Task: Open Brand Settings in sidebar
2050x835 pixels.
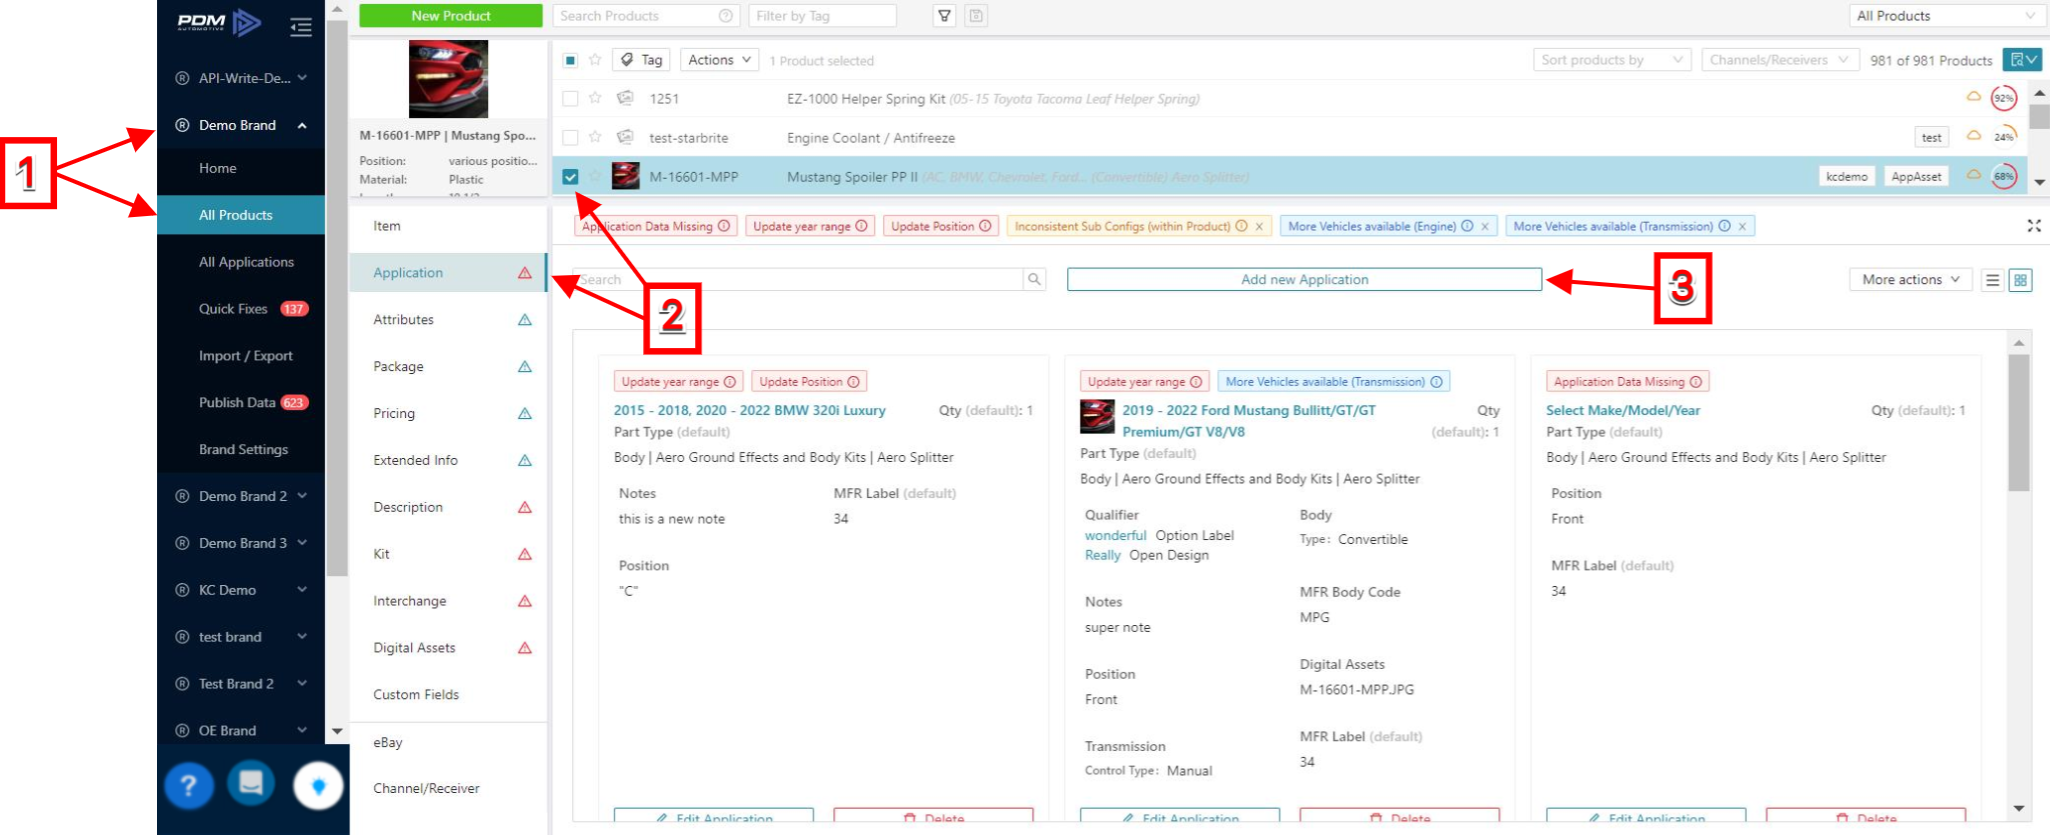Action: (x=241, y=449)
